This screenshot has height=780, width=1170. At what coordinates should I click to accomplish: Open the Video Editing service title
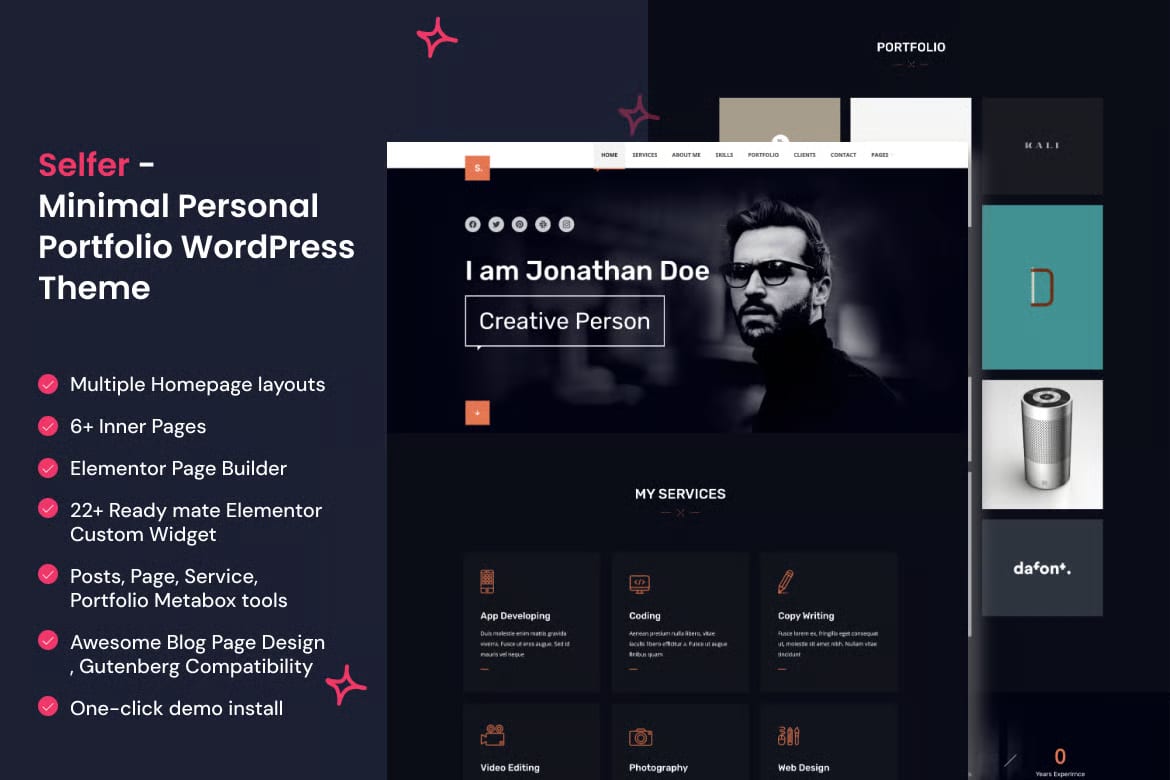(510, 767)
